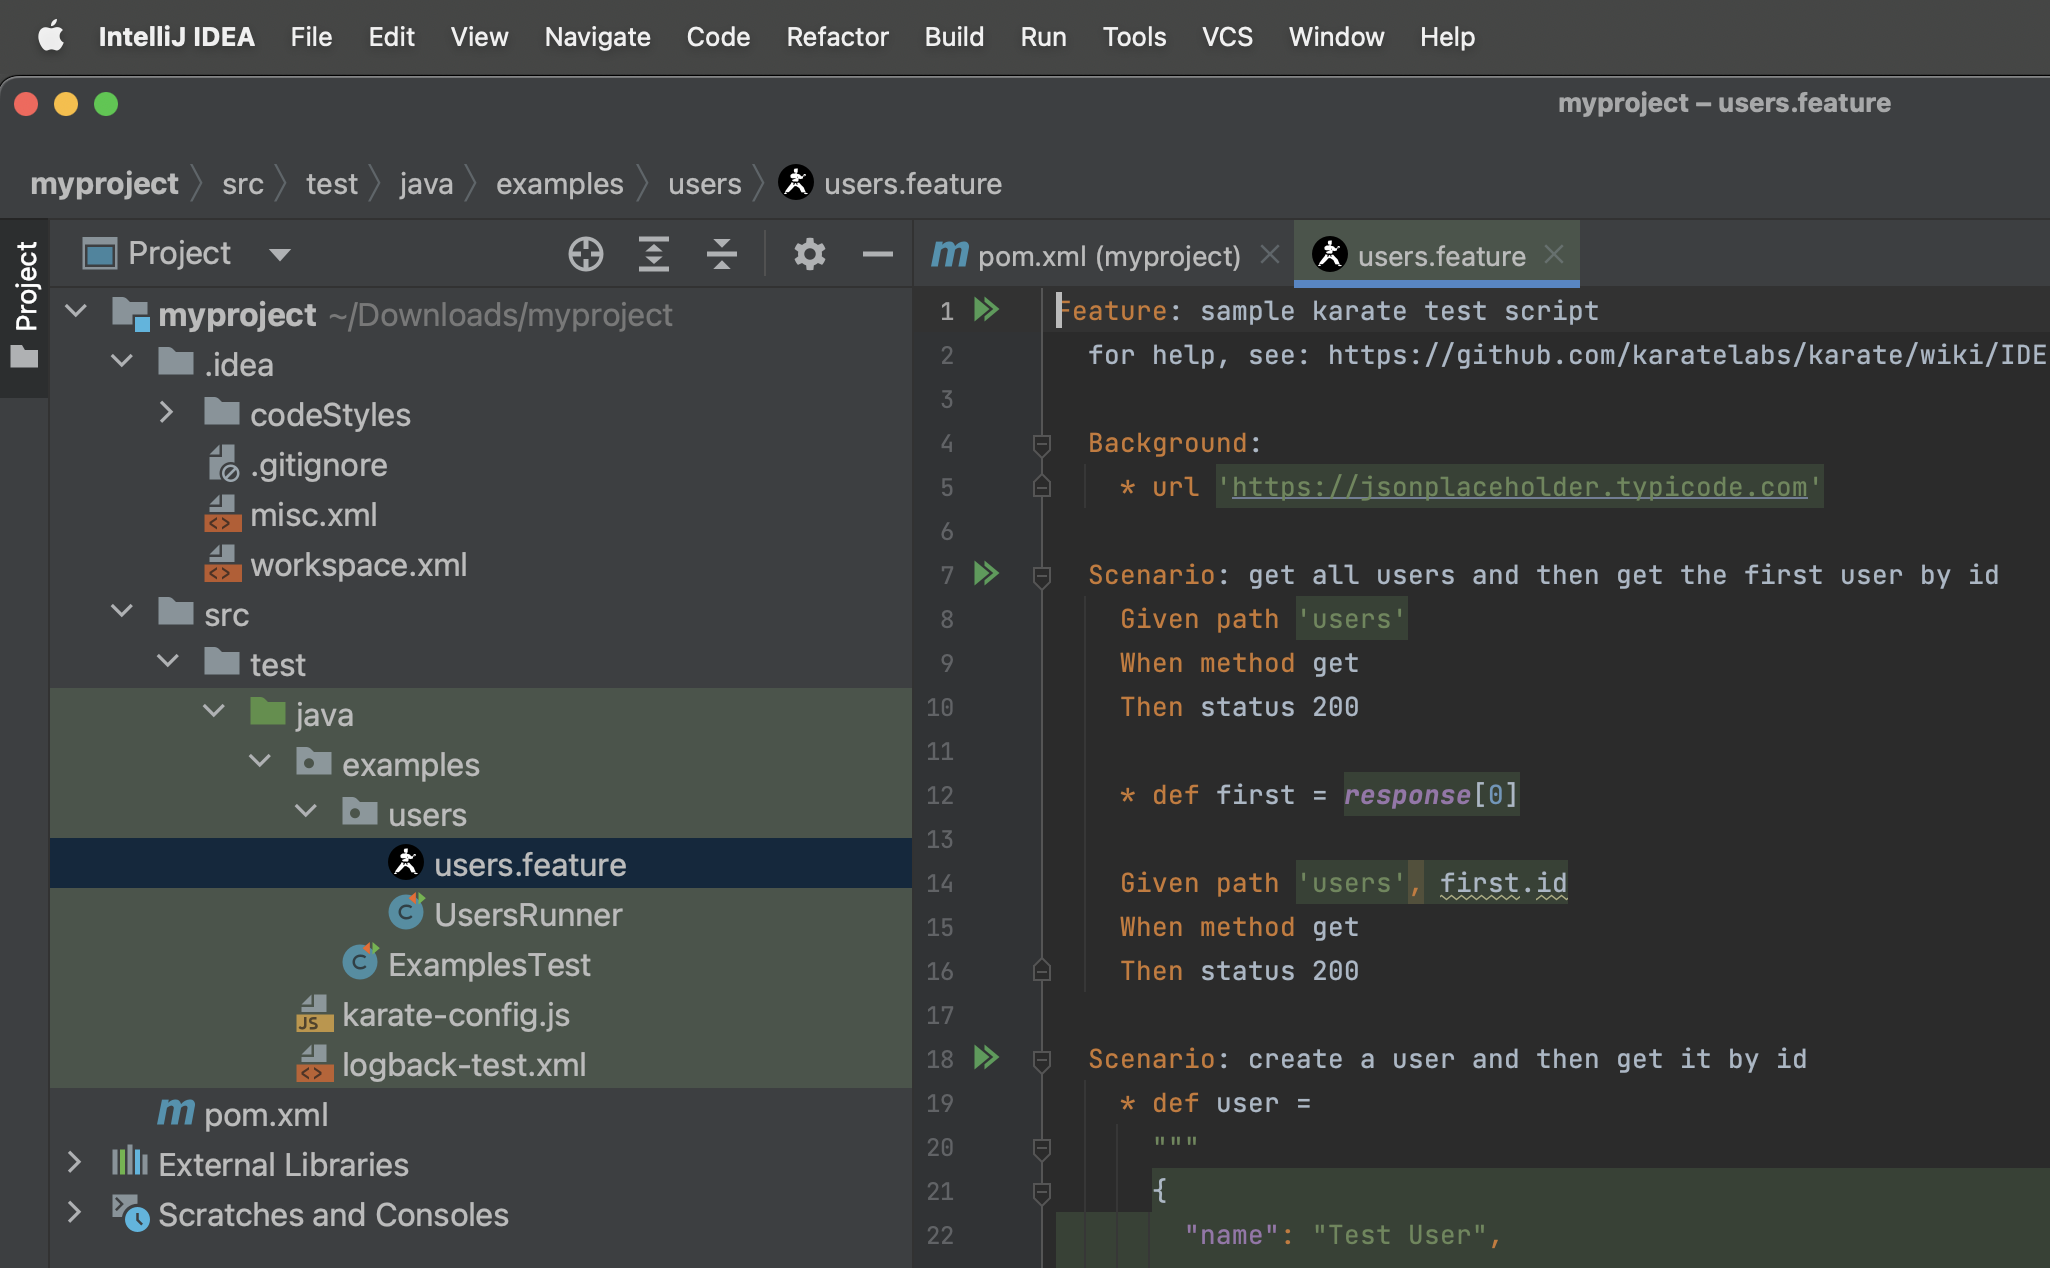Fold the docstring at line 20
This screenshot has width=2050, height=1268.
tap(1042, 1147)
